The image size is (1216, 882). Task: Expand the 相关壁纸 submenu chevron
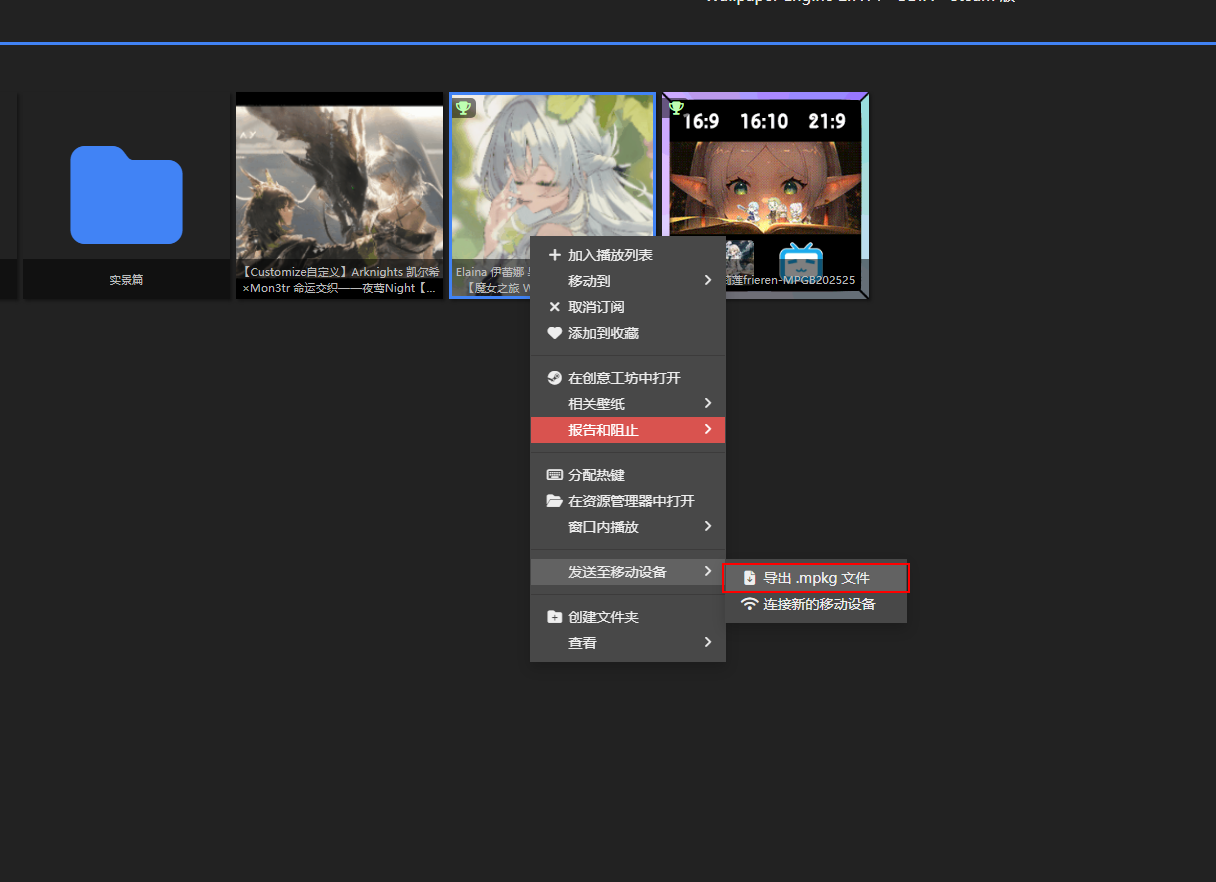point(708,403)
